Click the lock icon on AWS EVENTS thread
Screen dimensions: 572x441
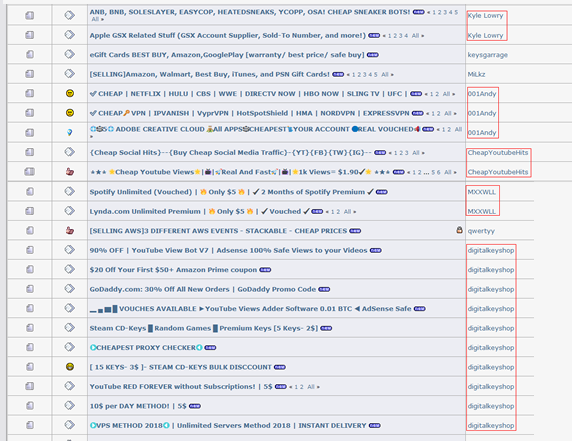coord(459,230)
